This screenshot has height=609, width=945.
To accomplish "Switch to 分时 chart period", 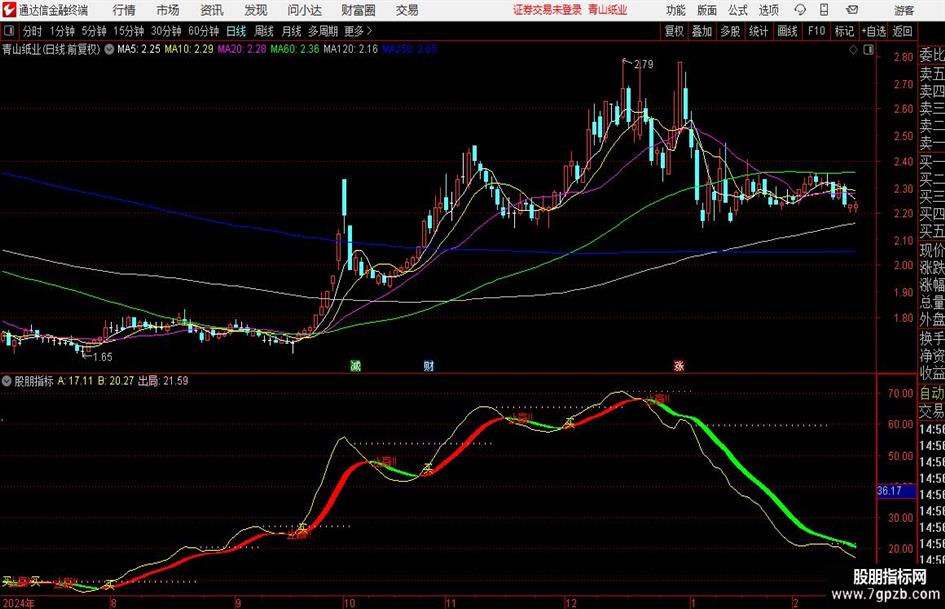I will (33, 31).
